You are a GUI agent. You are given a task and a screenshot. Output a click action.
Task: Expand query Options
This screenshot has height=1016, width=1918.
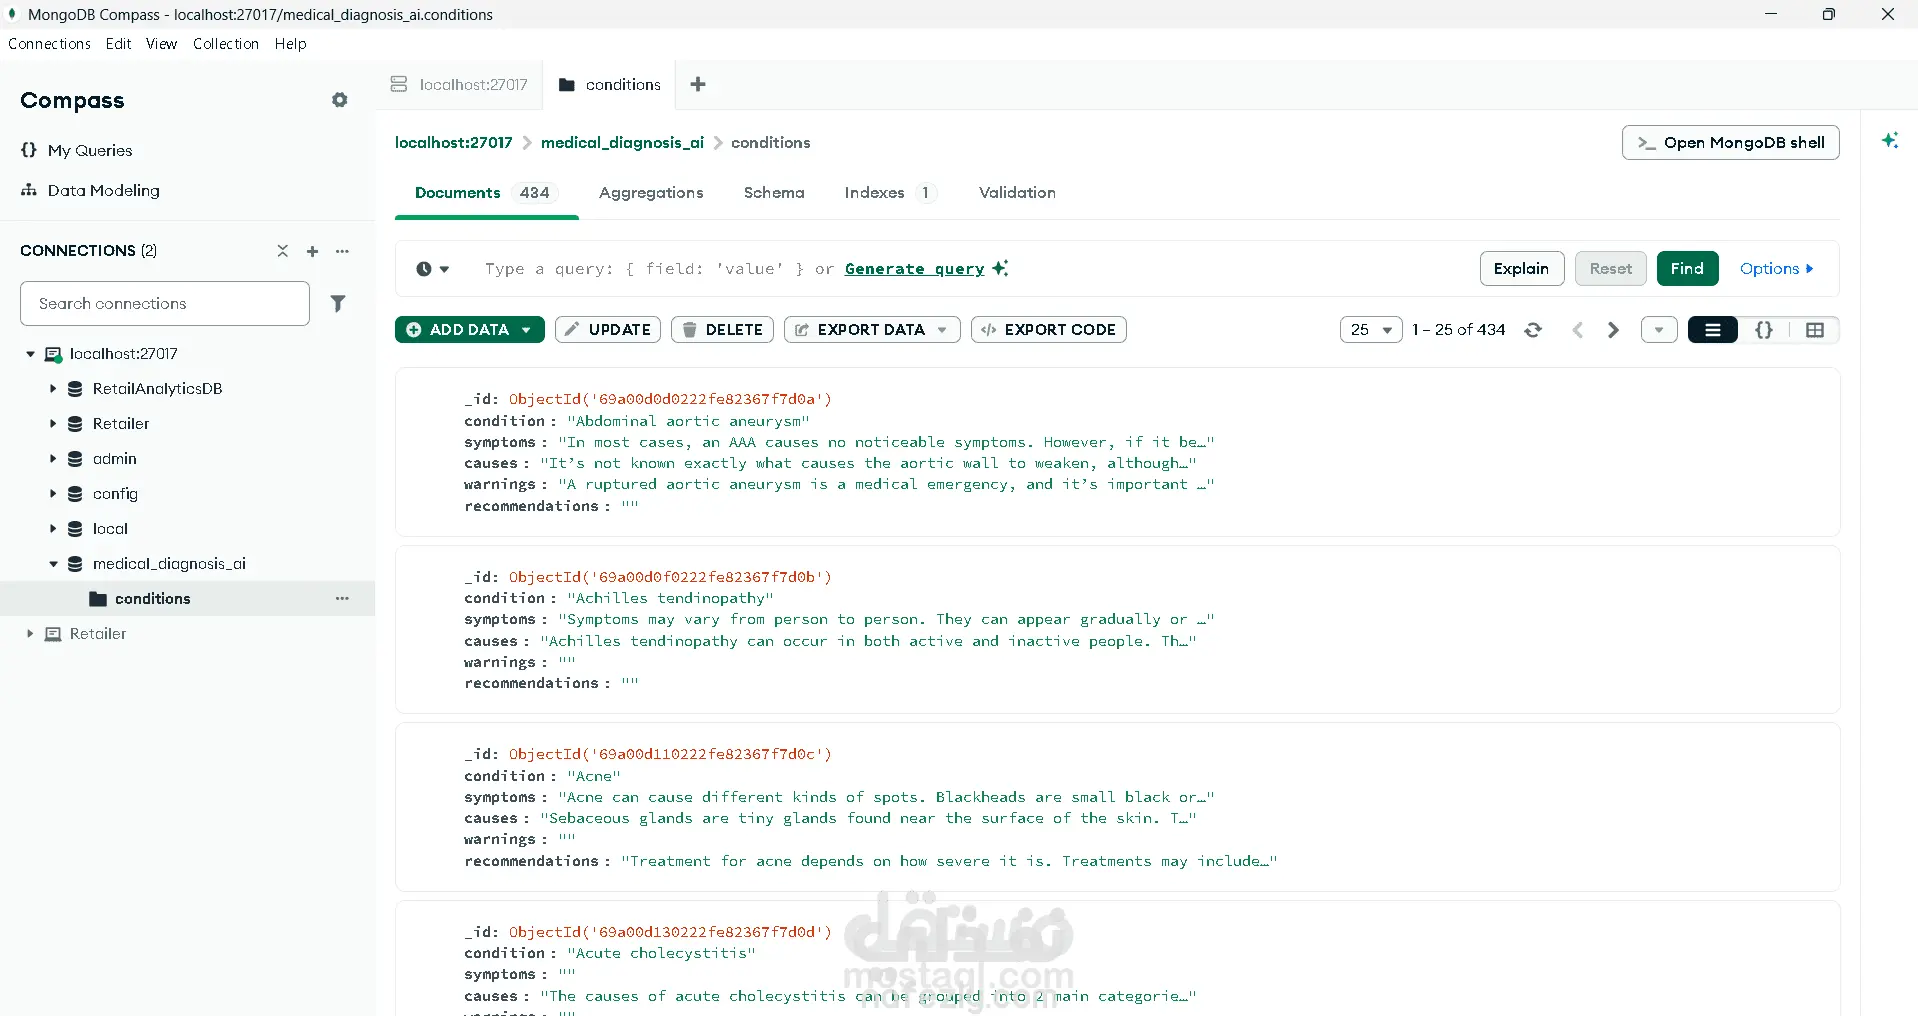click(1776, 269)
